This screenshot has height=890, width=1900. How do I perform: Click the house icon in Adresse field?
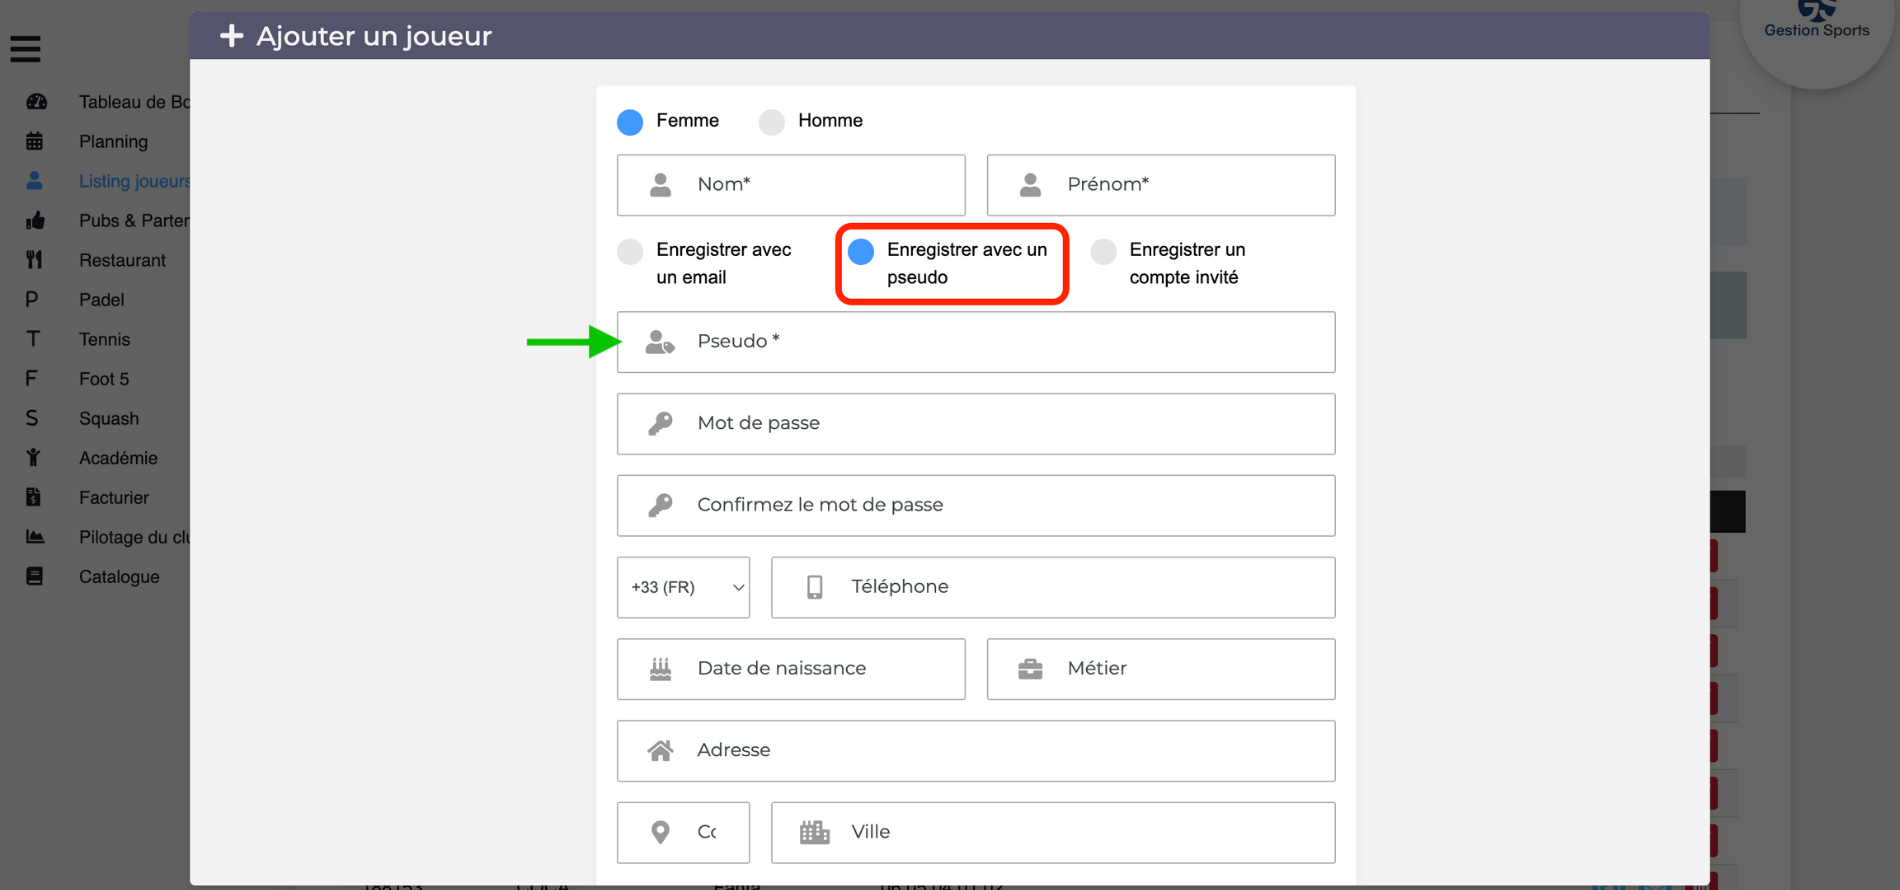[x=660, y=750]
